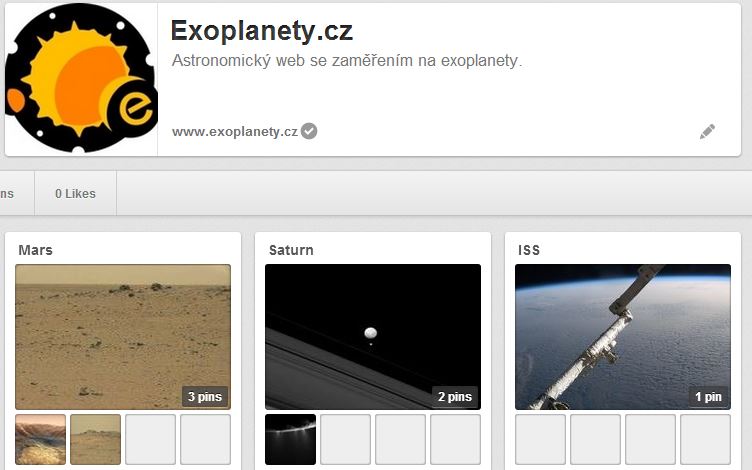Click the pencil edit profile icon

point(707,131)
